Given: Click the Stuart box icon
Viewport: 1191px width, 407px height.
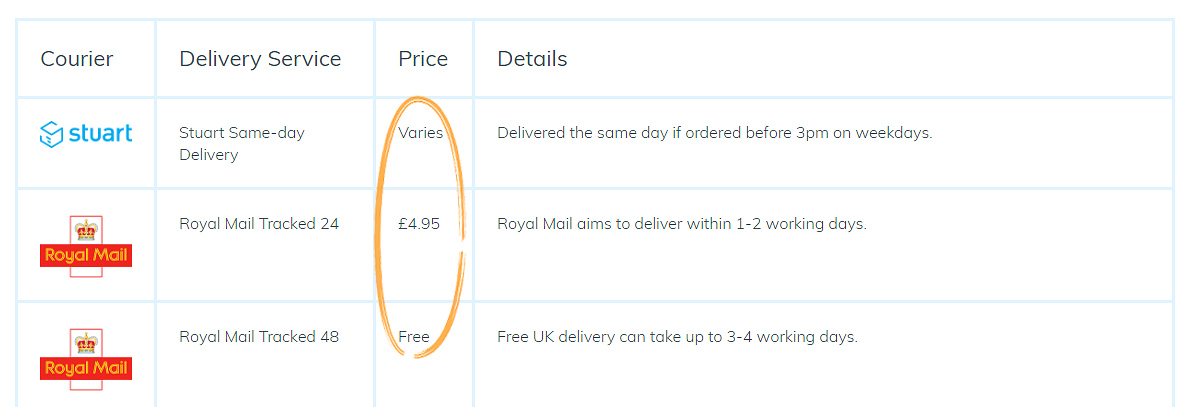Looking at the screenshot, I should click(x=51, y=134).
